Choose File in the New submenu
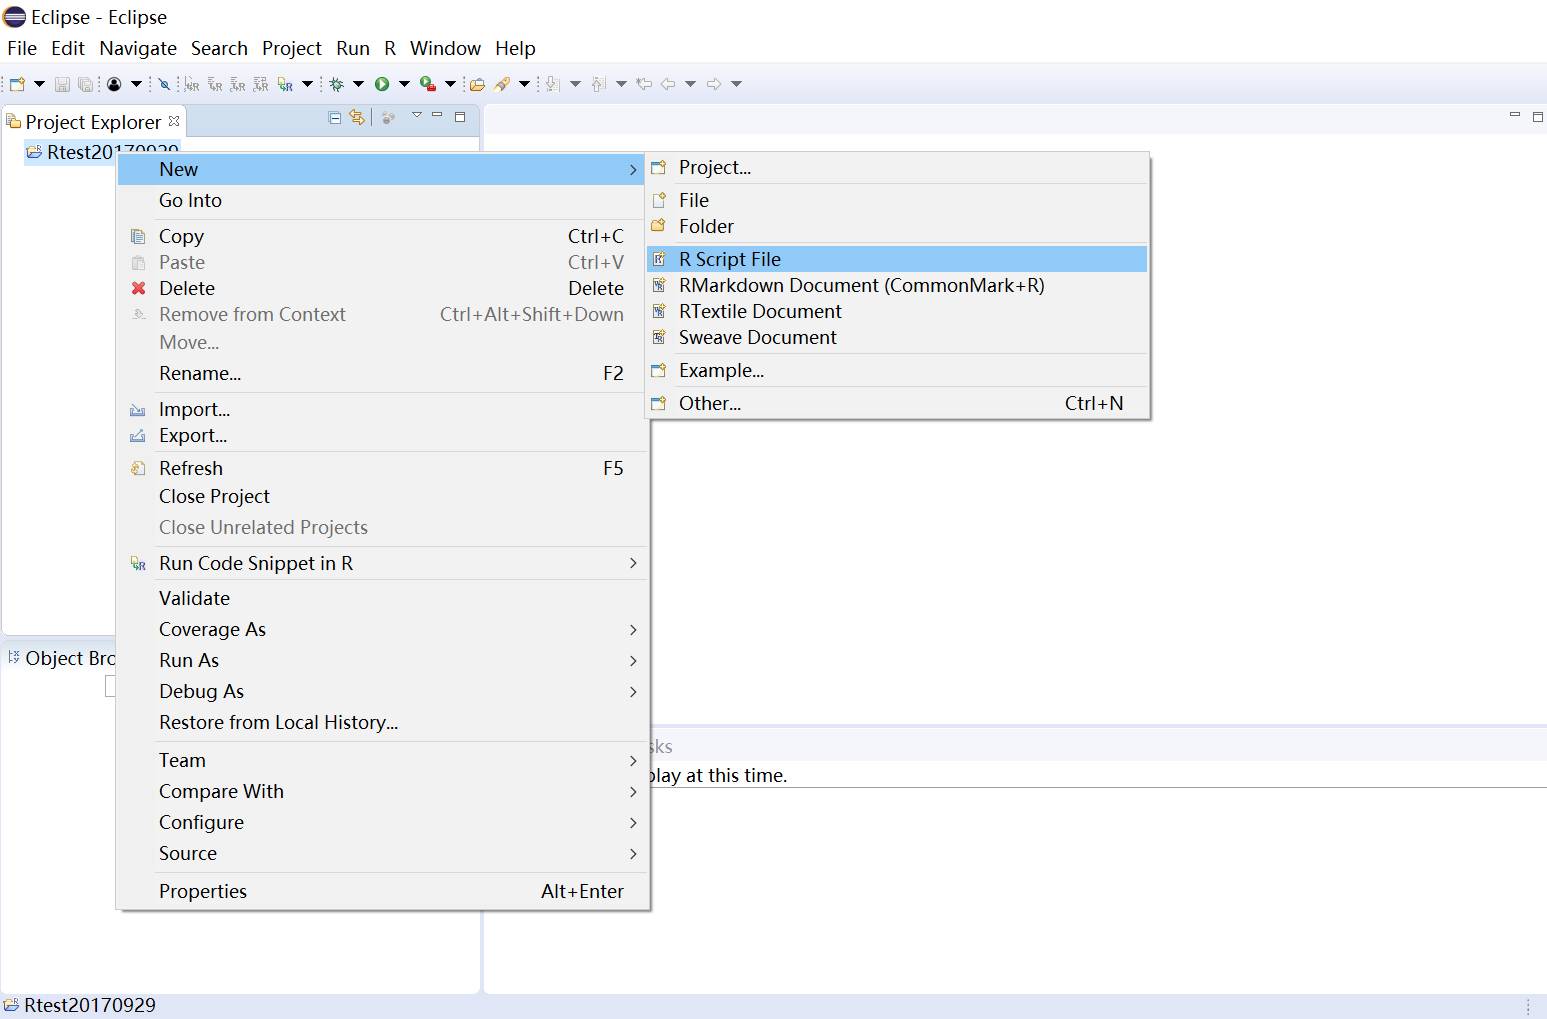 tap(897, 200)
